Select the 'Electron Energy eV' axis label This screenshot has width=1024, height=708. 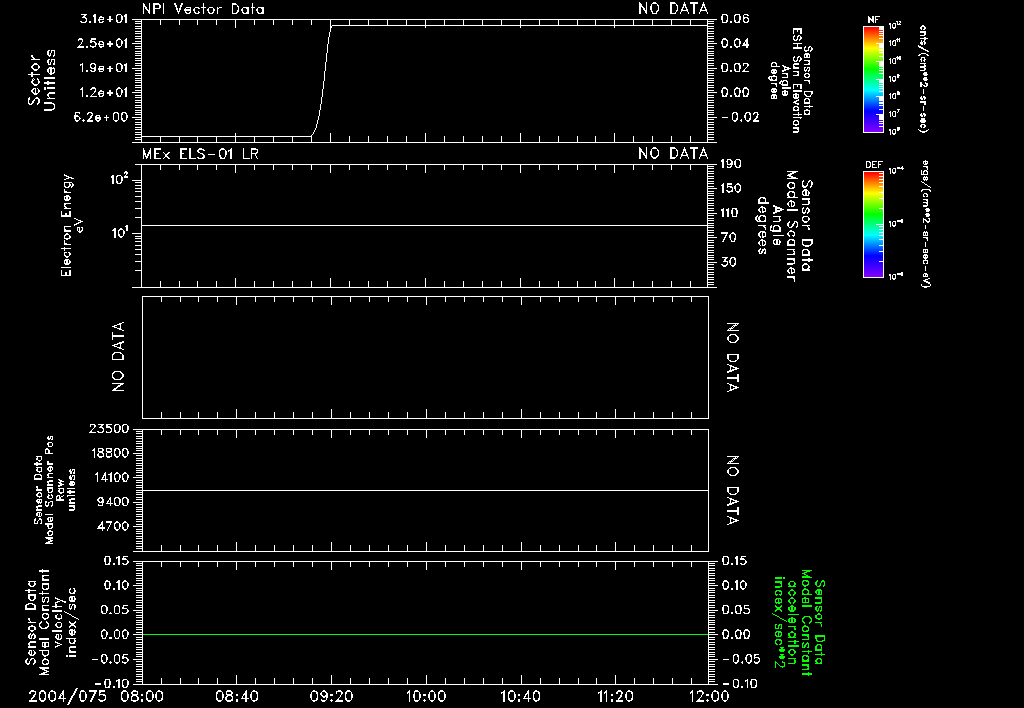tap(72, 225)
